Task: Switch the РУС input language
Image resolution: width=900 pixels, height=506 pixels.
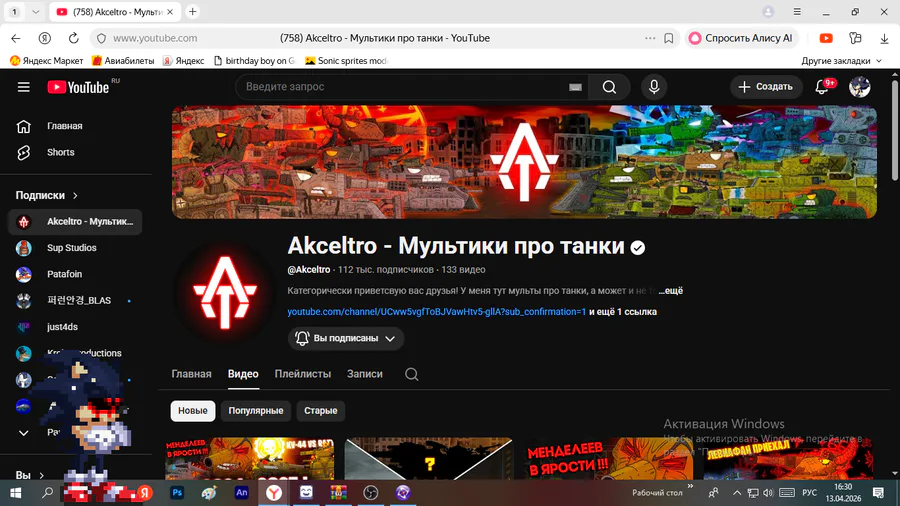Action: point(809,493)
